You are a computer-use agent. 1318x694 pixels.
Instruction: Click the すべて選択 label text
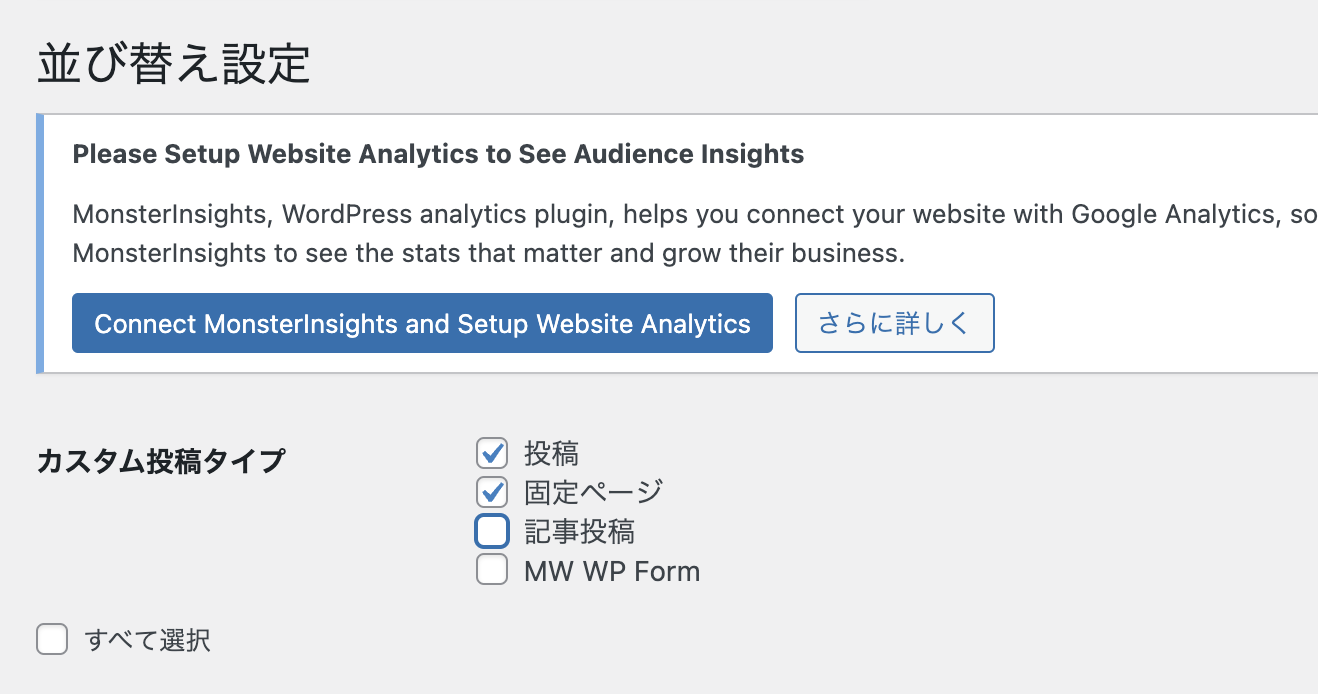tap(147, 640)
